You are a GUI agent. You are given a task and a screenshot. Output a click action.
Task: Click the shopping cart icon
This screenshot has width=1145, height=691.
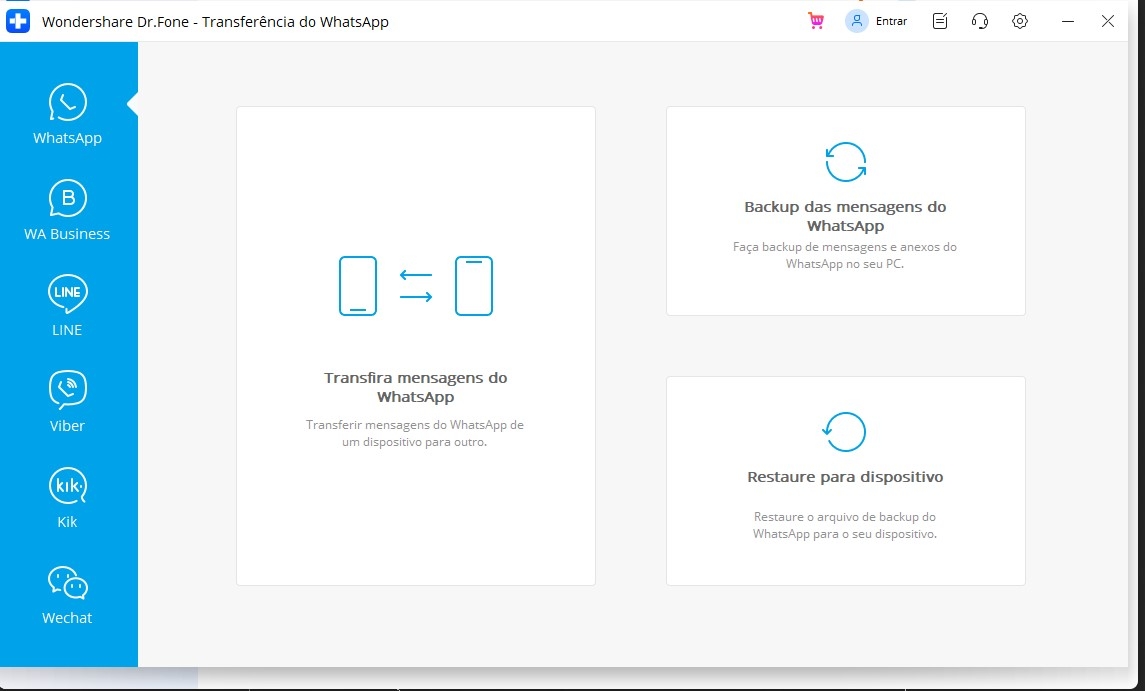tap(816, 21)
